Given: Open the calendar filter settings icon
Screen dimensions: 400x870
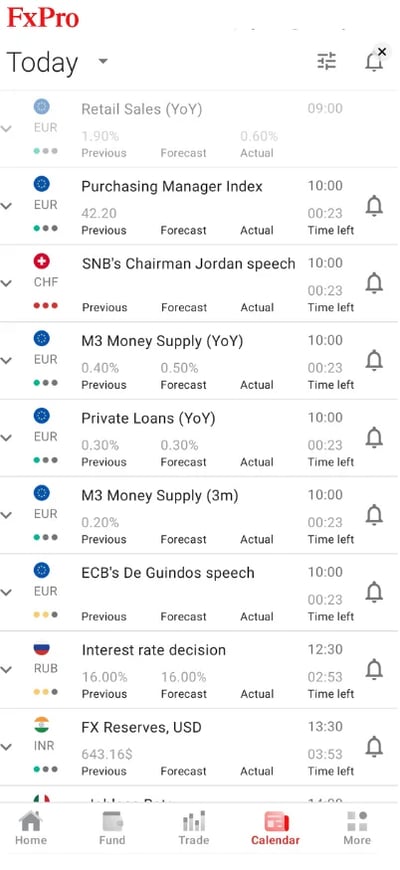Looking at the screenshot, I should click(327, 61).
